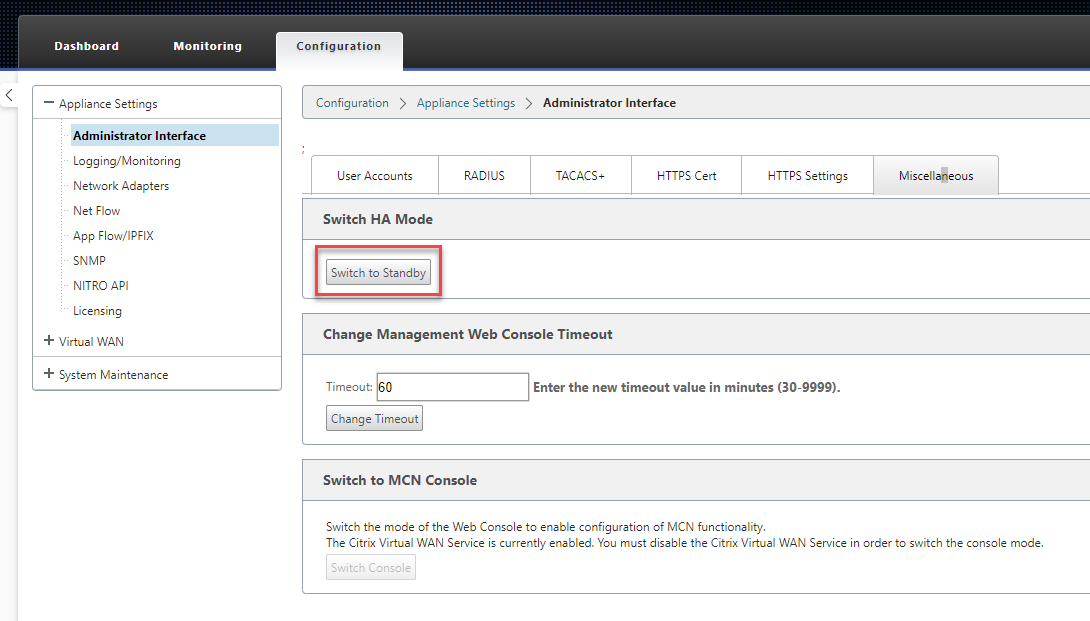1090x621 pixels.
Task: Open the Licensing item
Action: pos(97,311)
